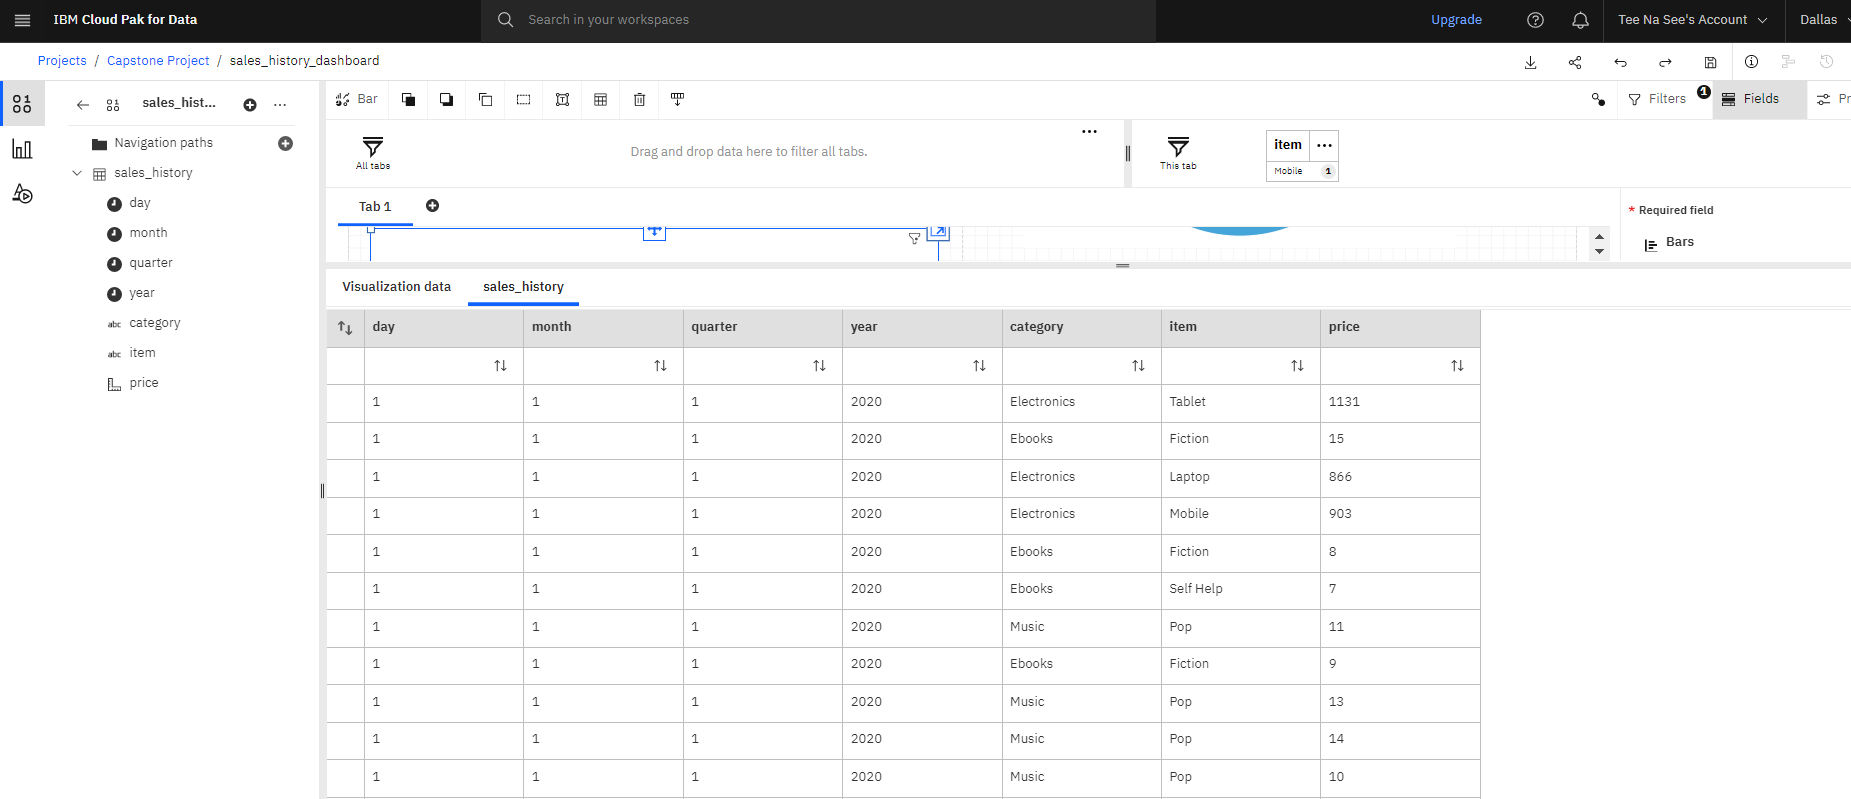Image resolution: width=1851 pixels, height=799 pixels.
Task: Save the dashboard with the disk icon
Action: (1710, 62)
